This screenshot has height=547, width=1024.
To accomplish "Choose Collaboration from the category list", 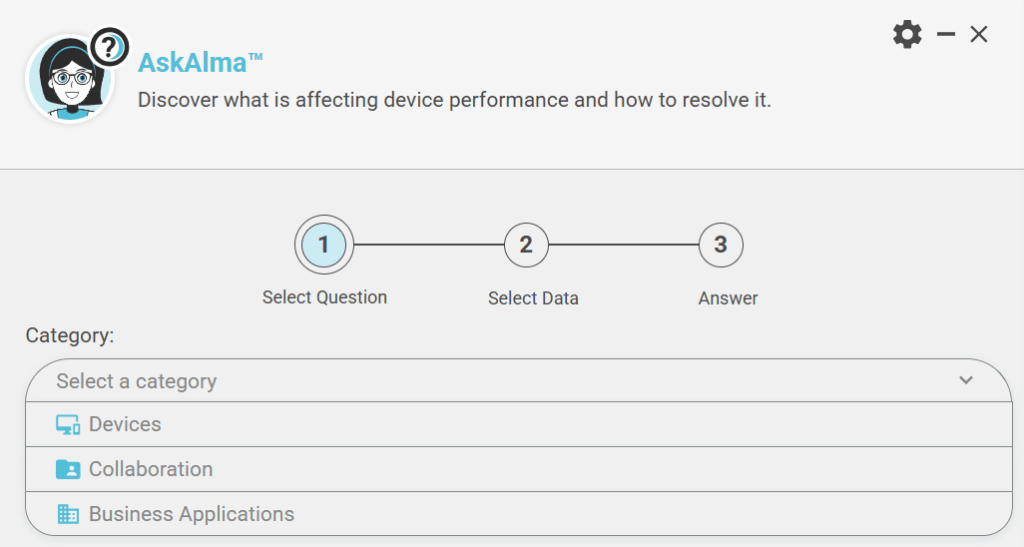I will [151, 469].
